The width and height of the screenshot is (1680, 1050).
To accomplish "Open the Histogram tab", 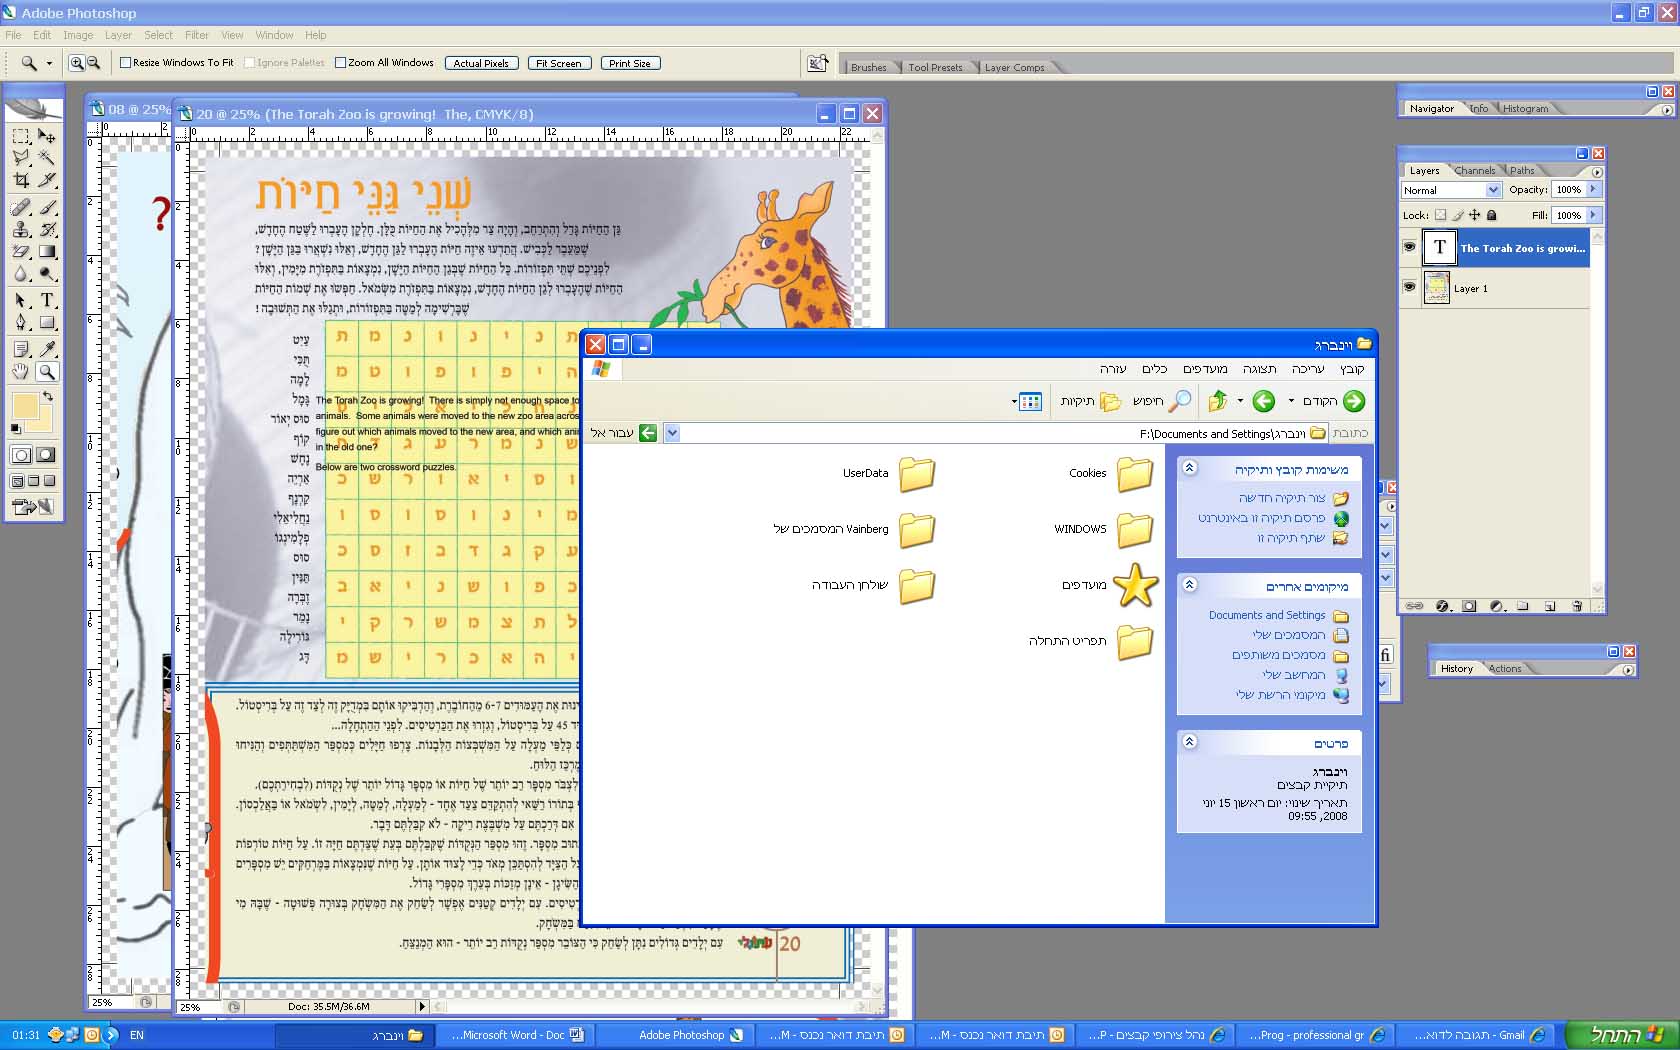I will pyautogui.click(x=1525, y=109).
